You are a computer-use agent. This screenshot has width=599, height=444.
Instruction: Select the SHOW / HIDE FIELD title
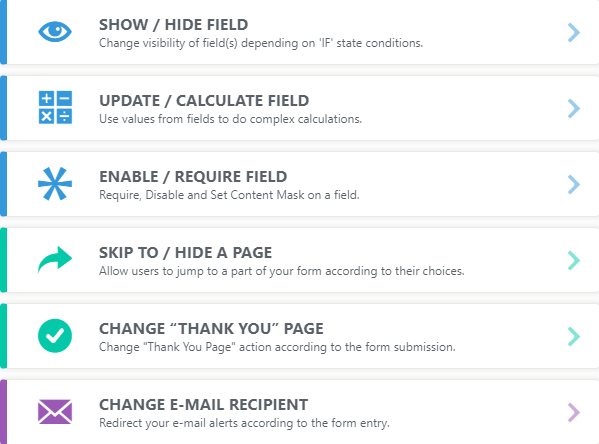(173, 25)
